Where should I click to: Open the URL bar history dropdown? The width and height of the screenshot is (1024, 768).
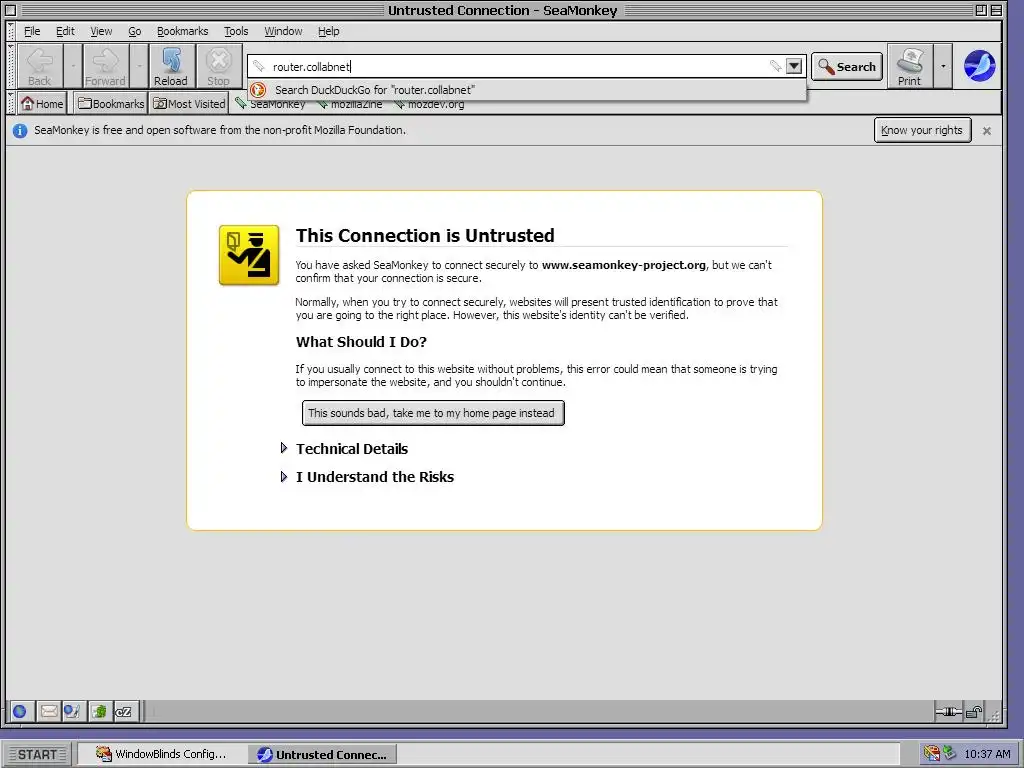793,66
